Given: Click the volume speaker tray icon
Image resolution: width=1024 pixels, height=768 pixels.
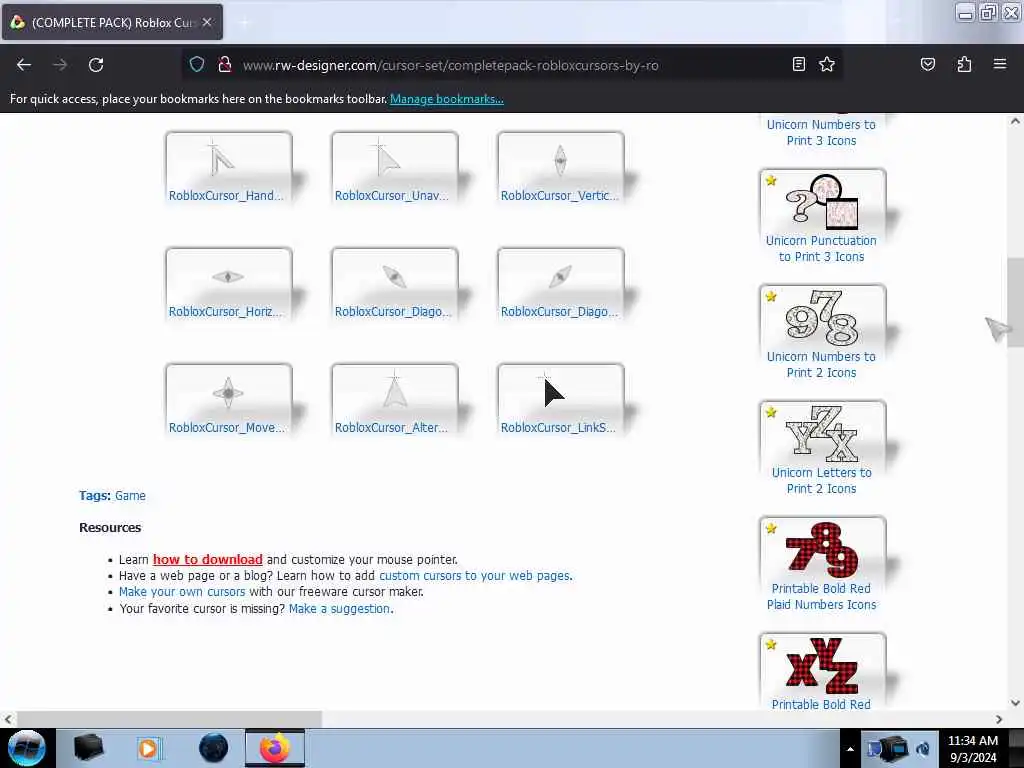Looking at the screenshot, I should (923, 749).
